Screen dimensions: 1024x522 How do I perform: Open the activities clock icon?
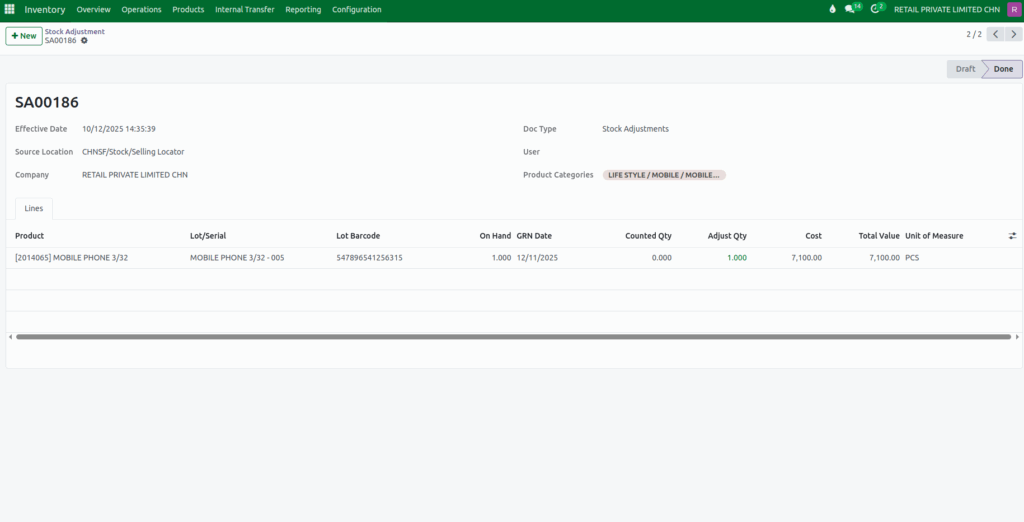pos(875,9)
